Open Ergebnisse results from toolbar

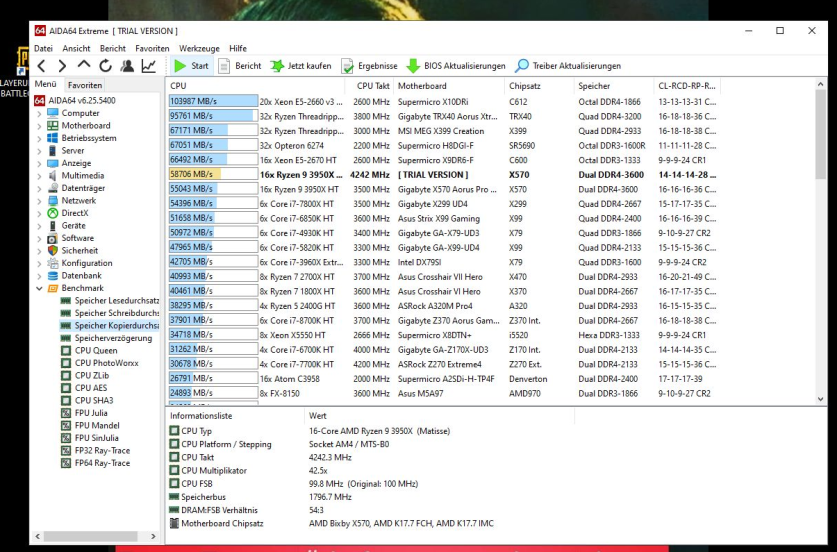tap(369, 66)
